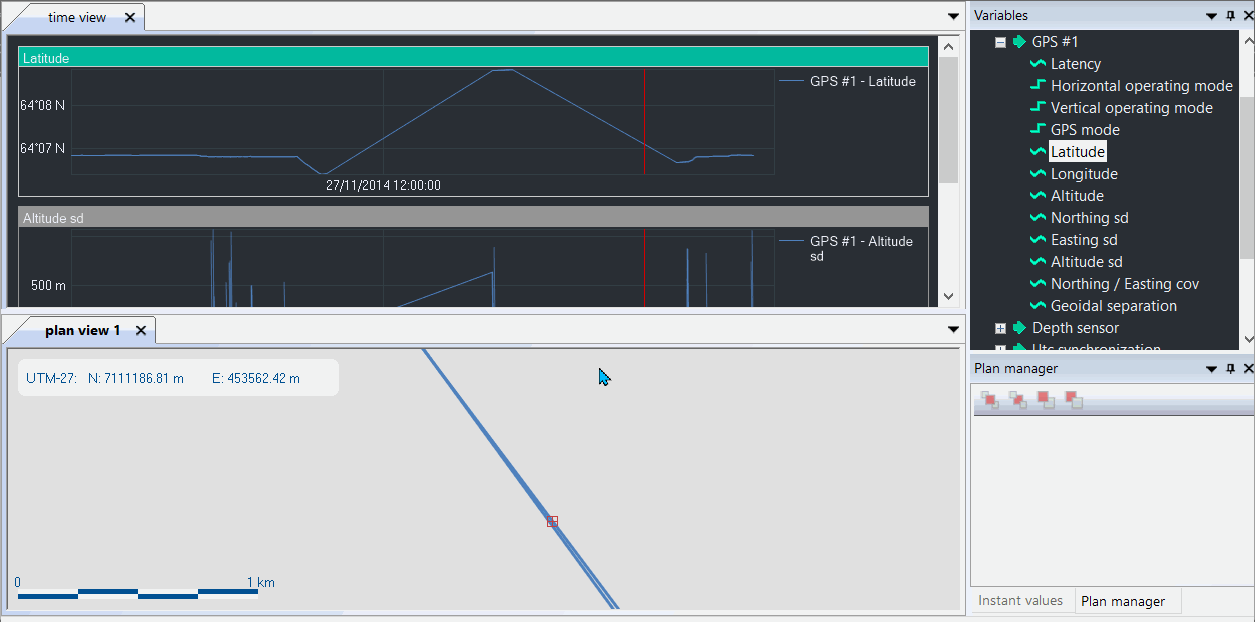Collapse the GPS #1 tree node
The height and width of the screenshot is (622, 1255).
pyautogui.click(x=1000, y=42)
